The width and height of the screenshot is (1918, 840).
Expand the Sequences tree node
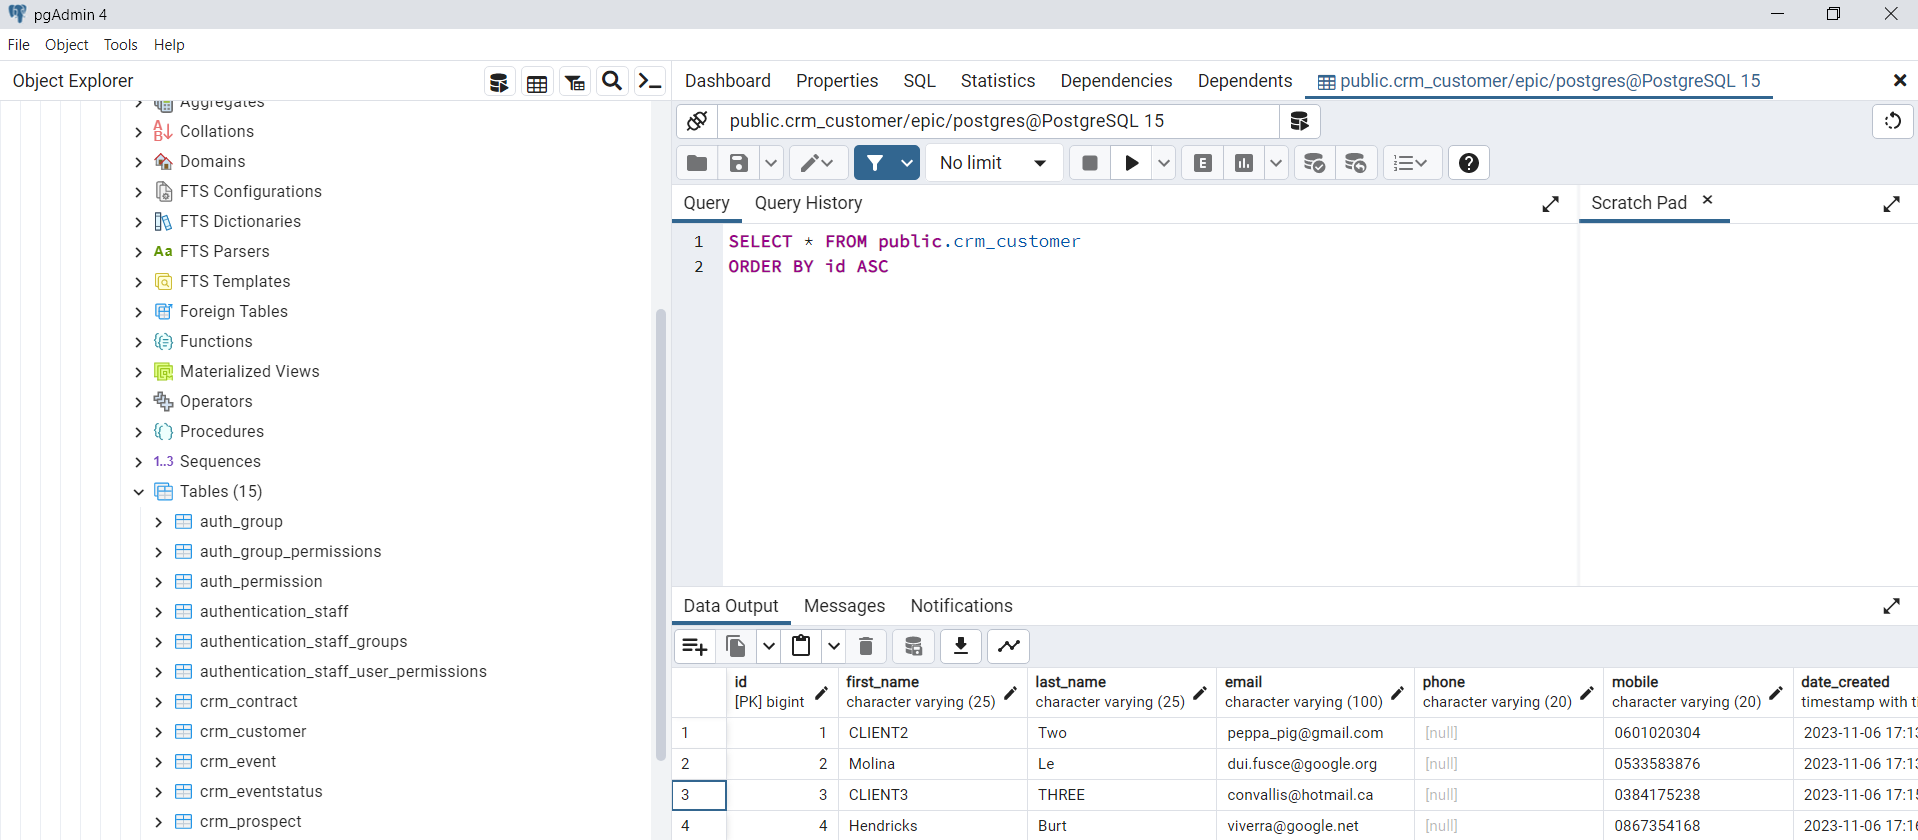[139, 462]
